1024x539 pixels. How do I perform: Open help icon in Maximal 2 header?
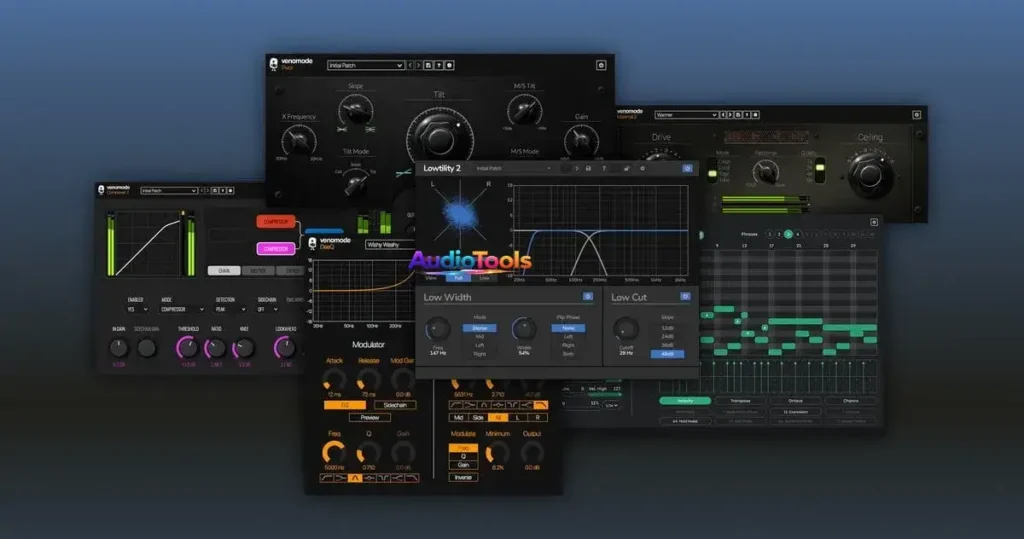coord(746,115)
